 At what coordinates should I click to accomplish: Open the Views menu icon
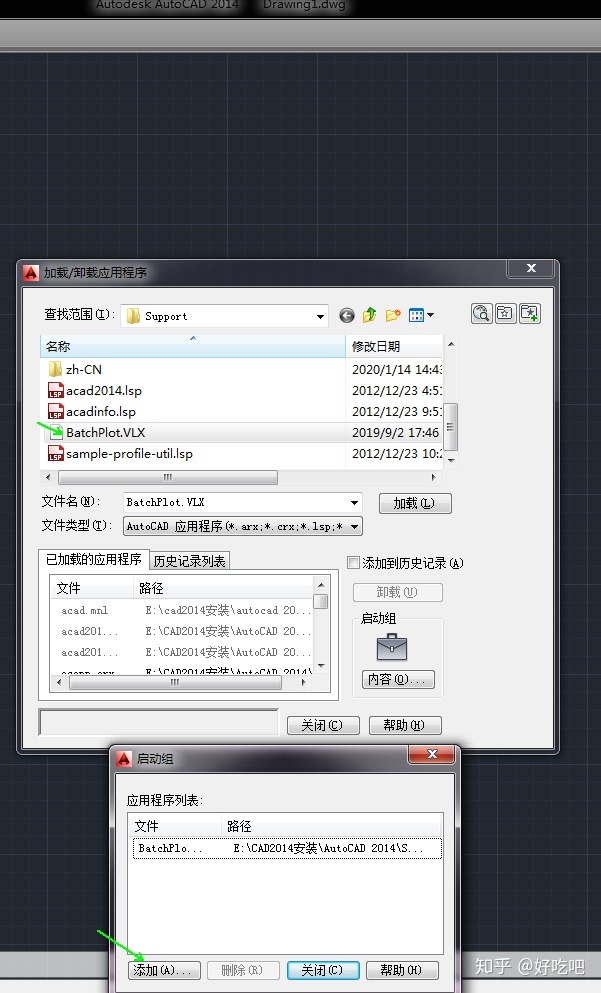[421, 315]
